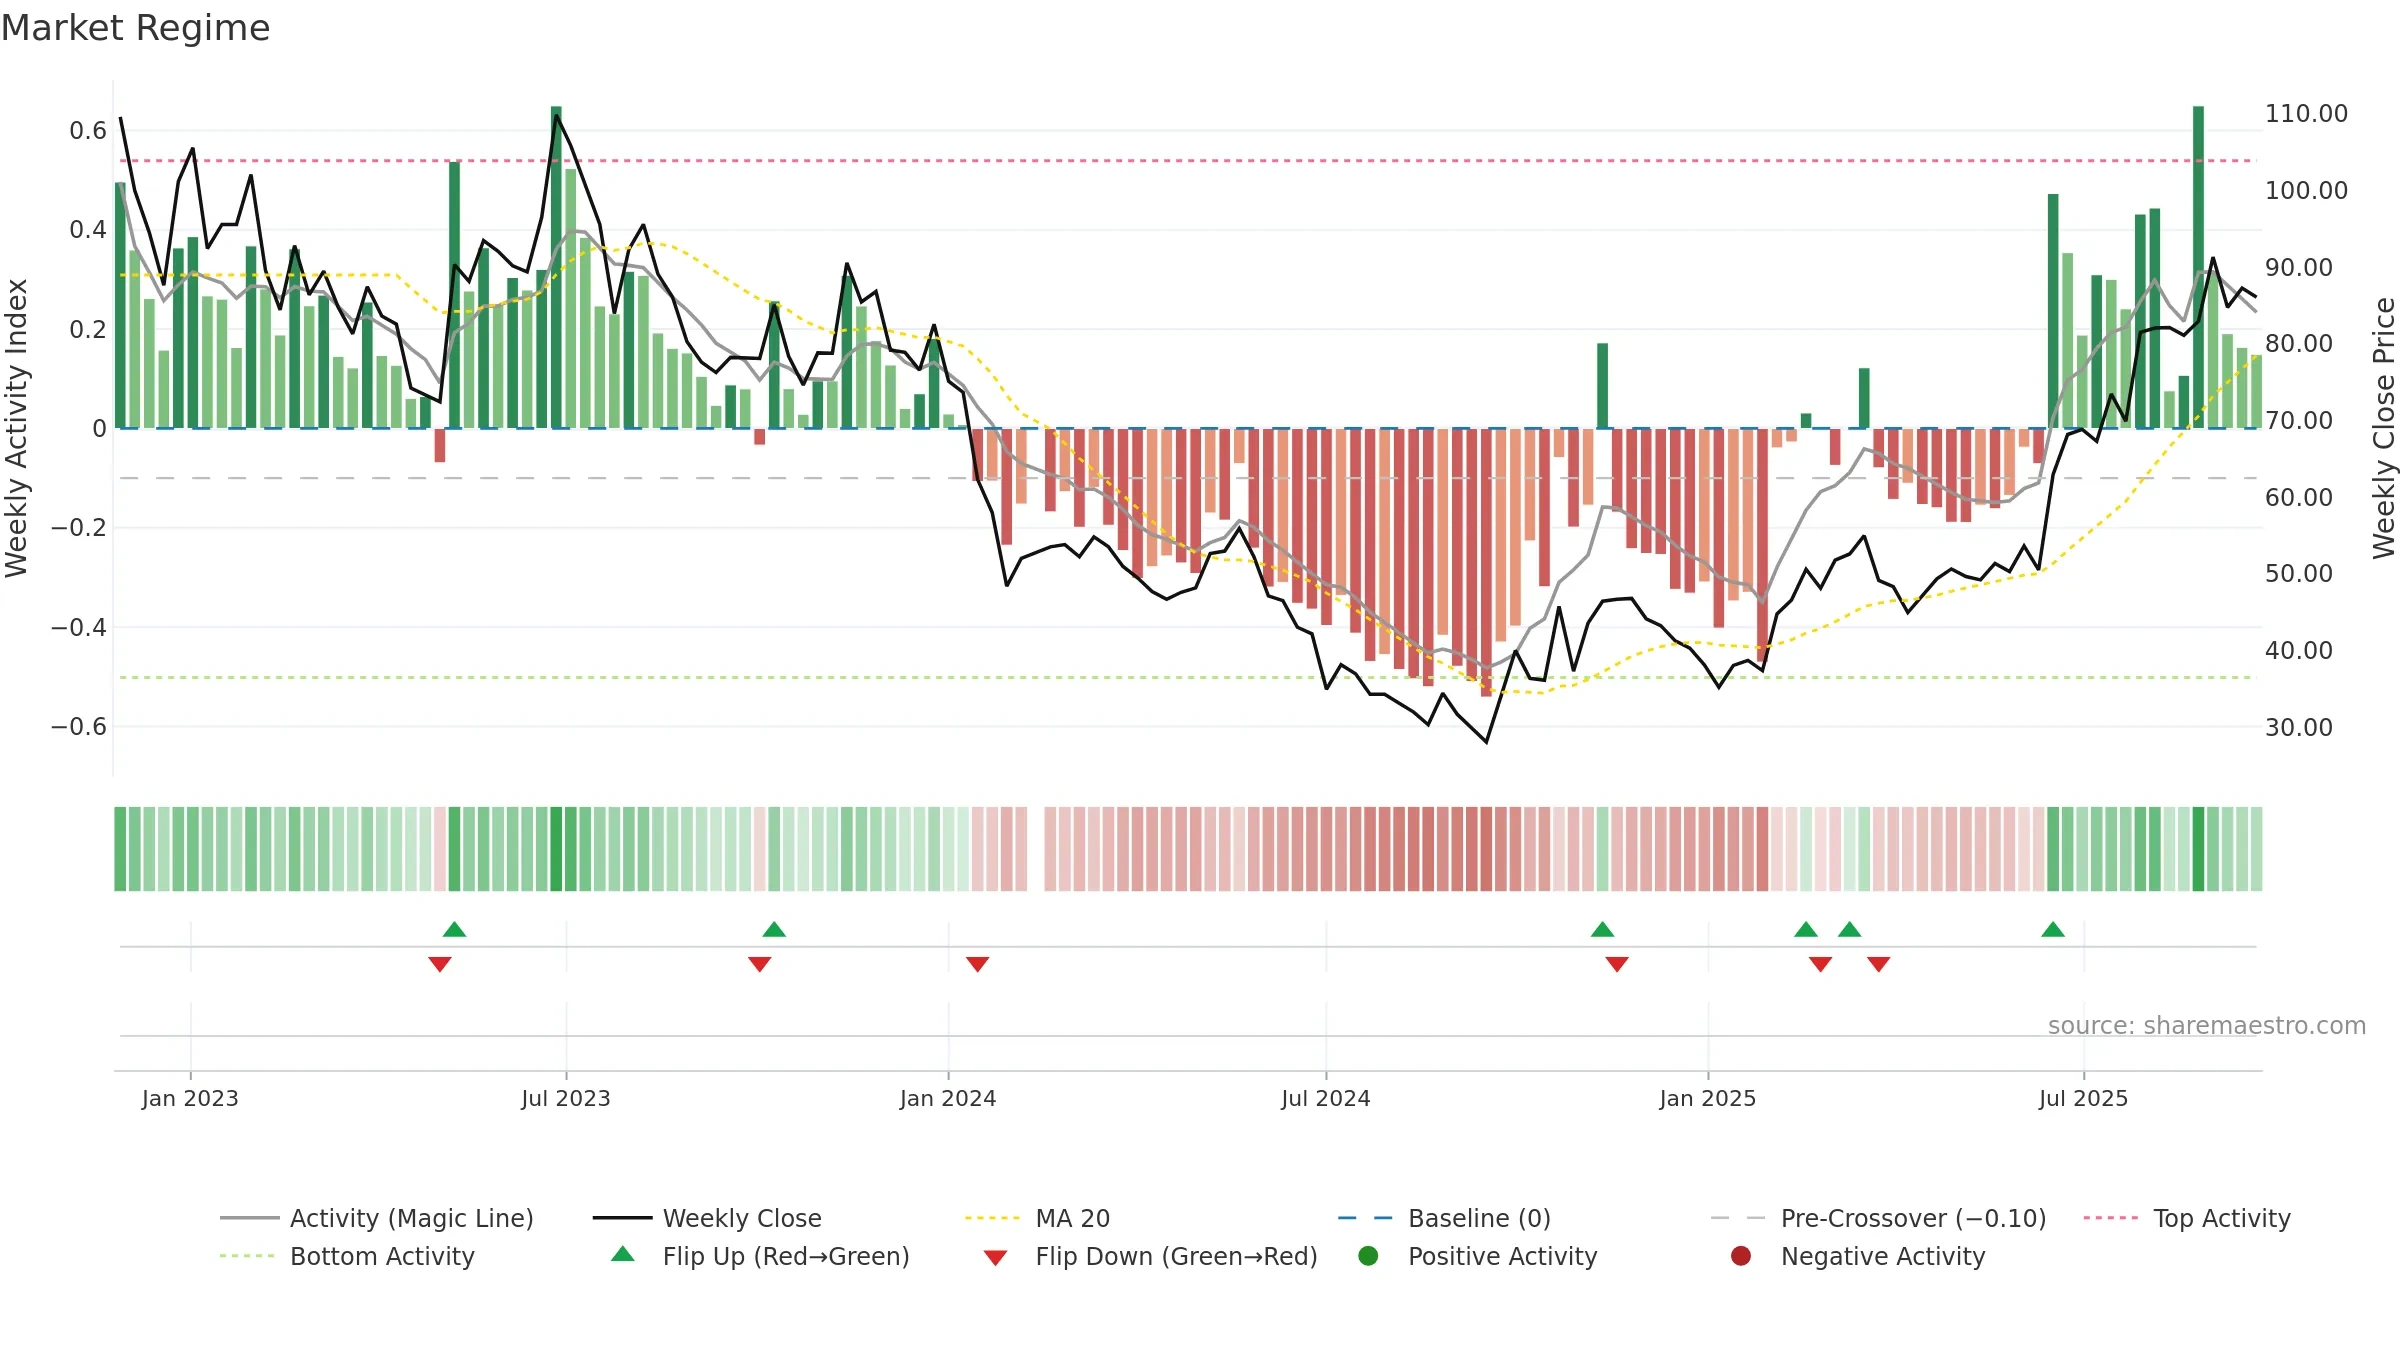Toggle the Weekly Close legend entry
2400x1350 pixels.
pyautogui.click(x=707, y=1218)
